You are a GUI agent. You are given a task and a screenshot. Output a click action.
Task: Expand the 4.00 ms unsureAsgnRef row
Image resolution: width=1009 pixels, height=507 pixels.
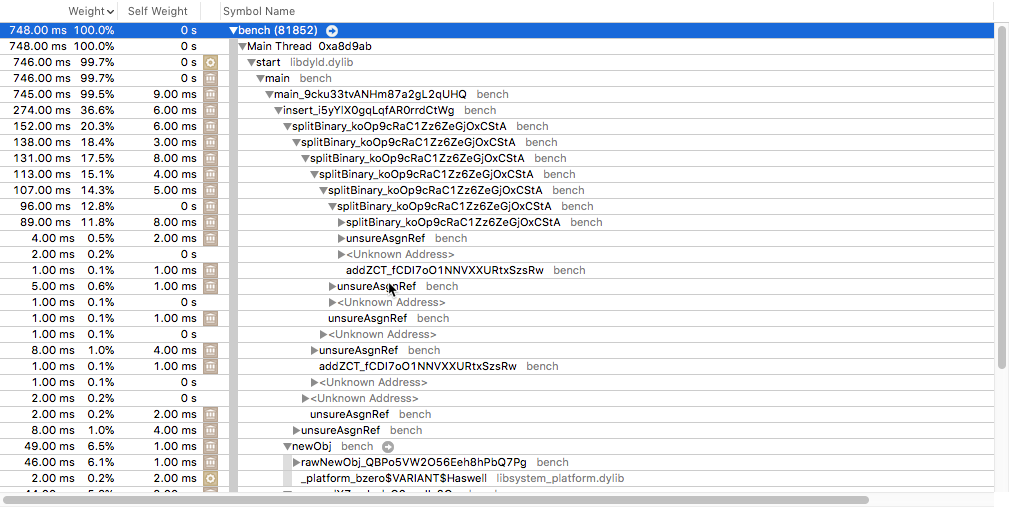tap(342, 239)
